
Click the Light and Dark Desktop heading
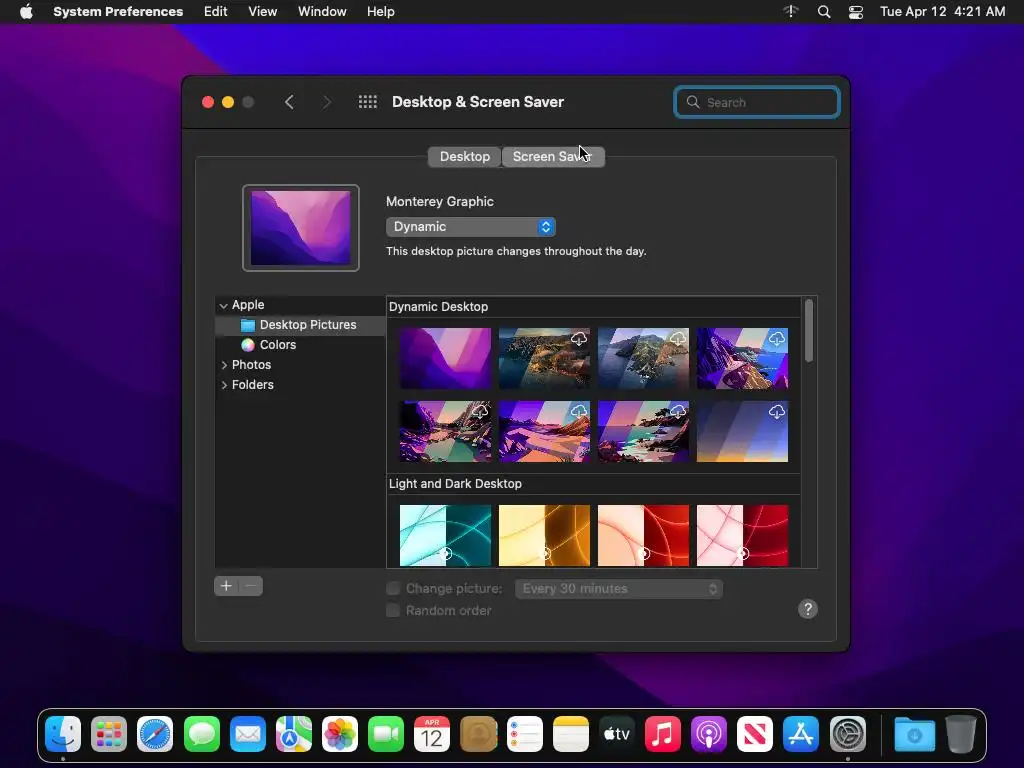click(455, 484)
